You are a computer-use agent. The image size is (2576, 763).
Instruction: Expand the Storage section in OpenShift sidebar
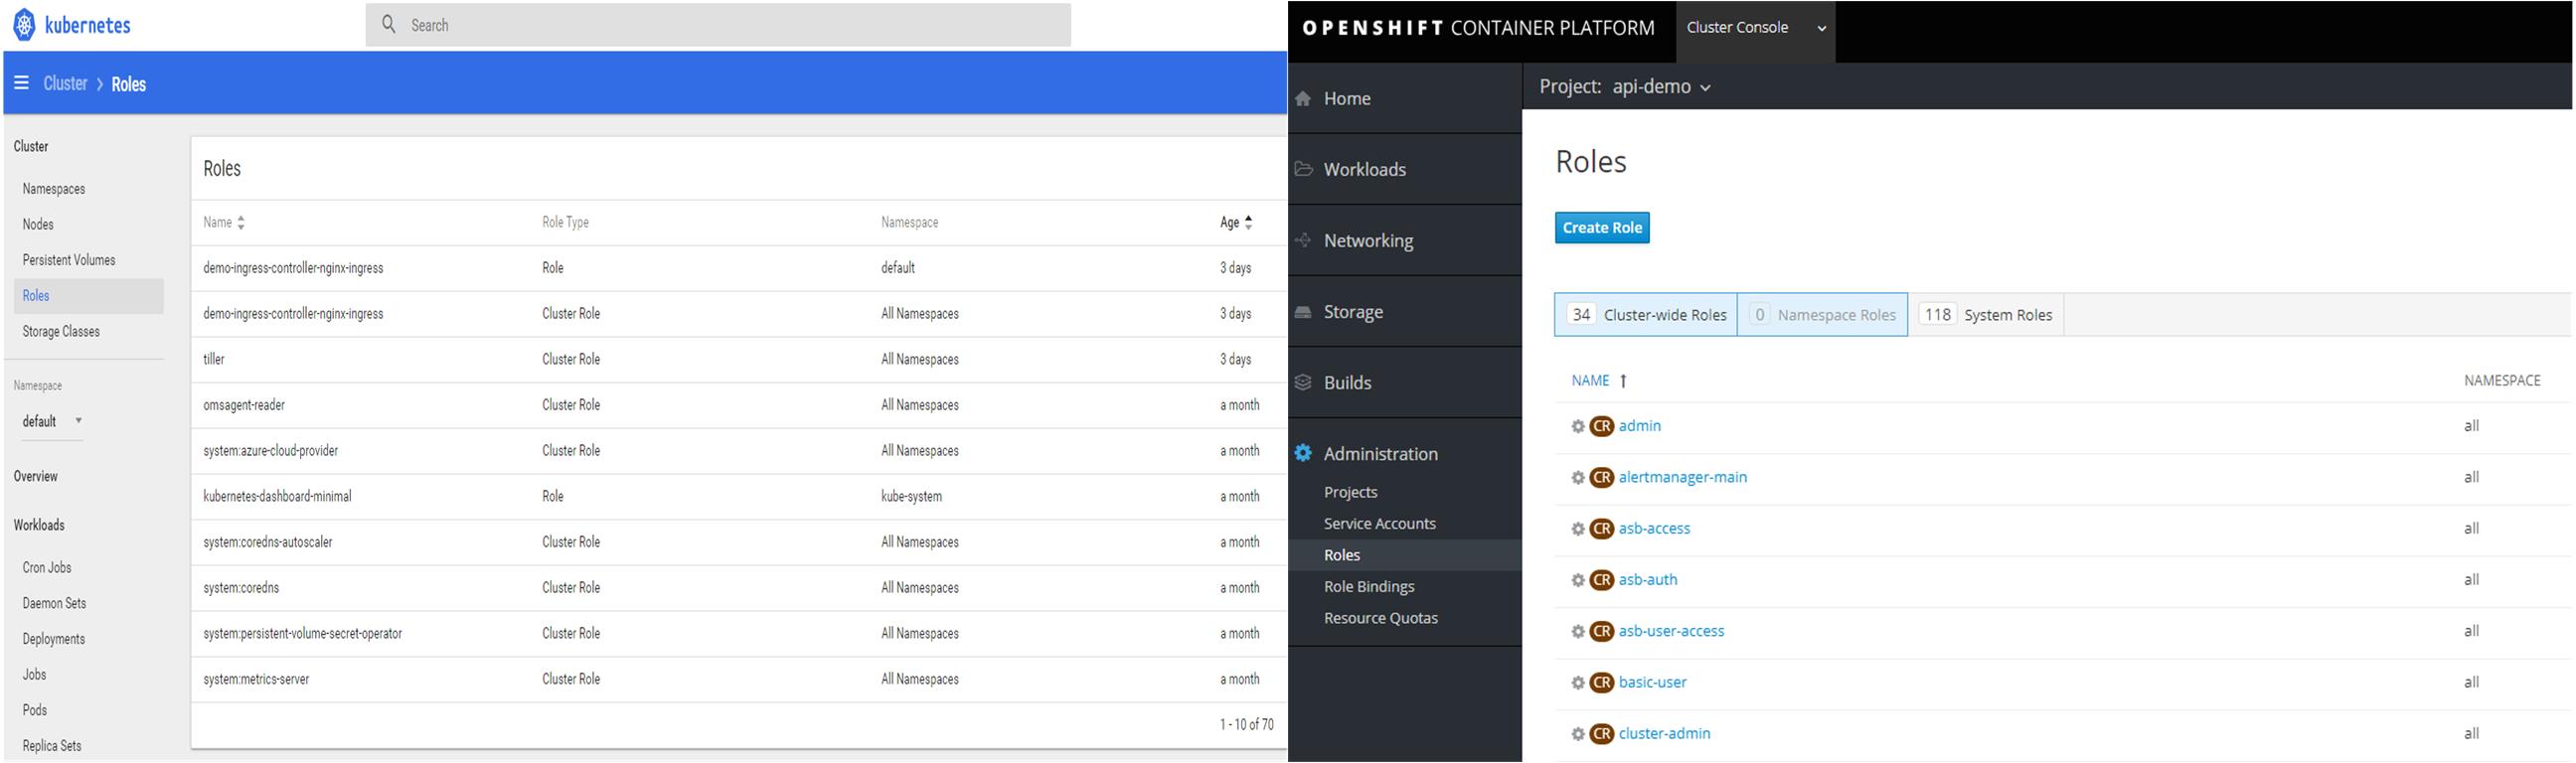tap(1405, 312)
